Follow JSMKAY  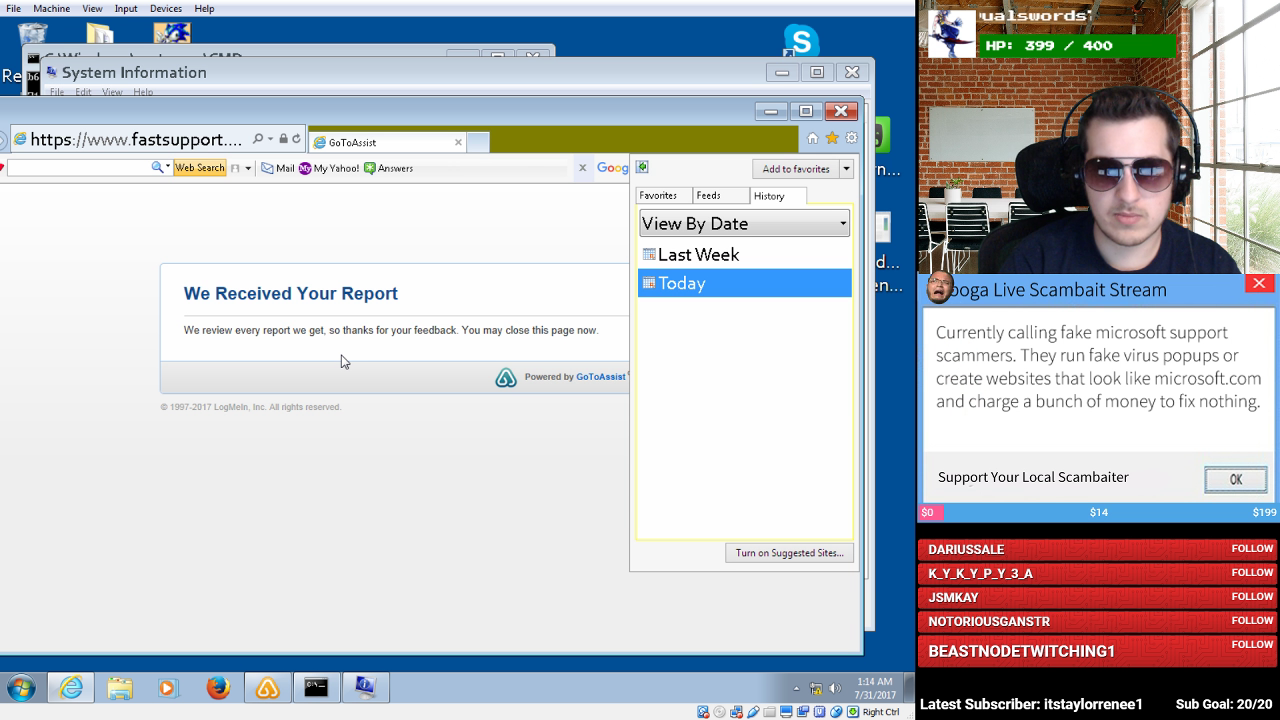tap(1252, 597)
